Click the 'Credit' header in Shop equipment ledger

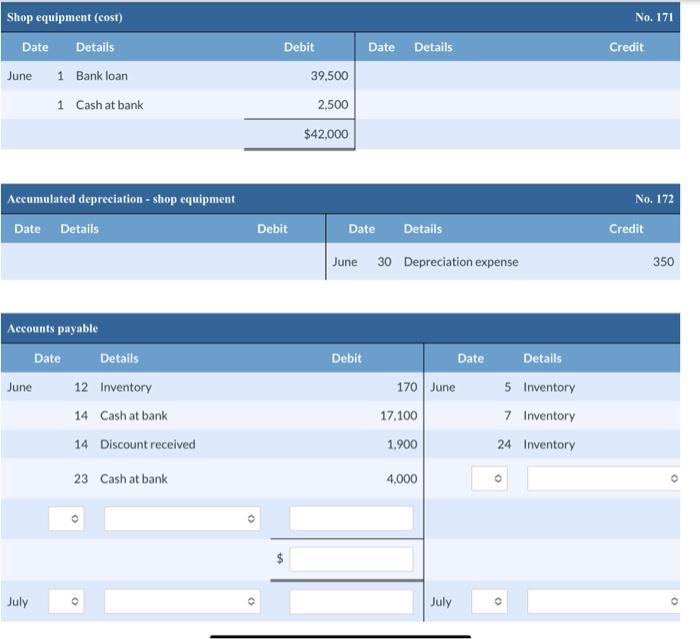tap(626, 47)
